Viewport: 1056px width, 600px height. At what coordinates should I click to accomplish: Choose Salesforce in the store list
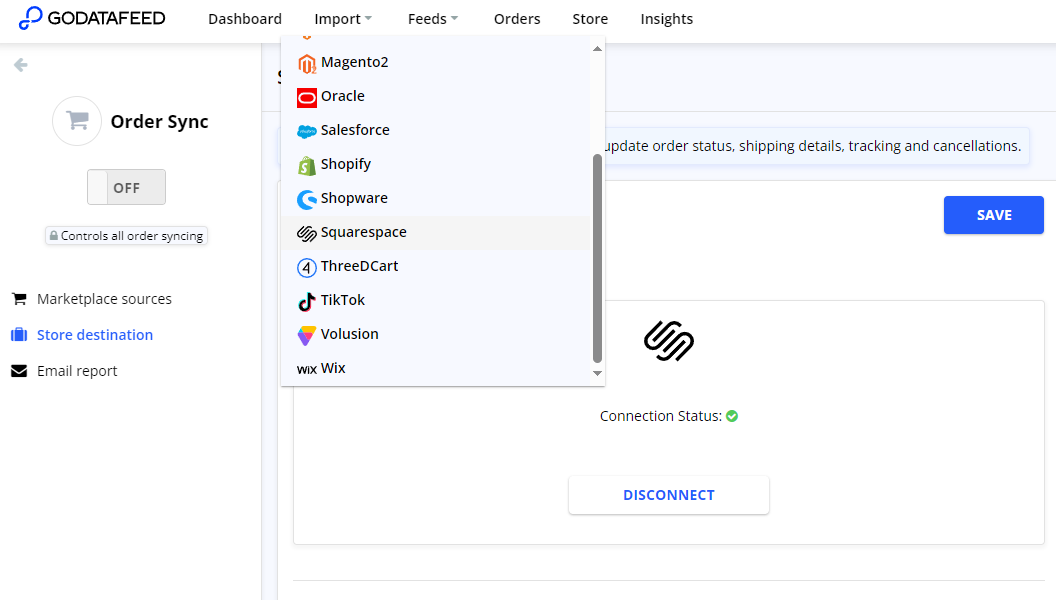(436, 130)
